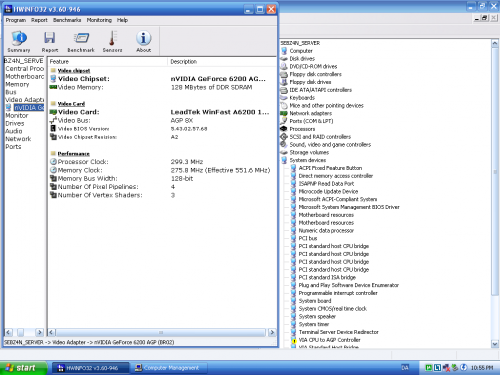The width and height of the screenshot is (500, 375).
Task: Select Terminal Server Device Redirector entry
Action: (339, 332)
